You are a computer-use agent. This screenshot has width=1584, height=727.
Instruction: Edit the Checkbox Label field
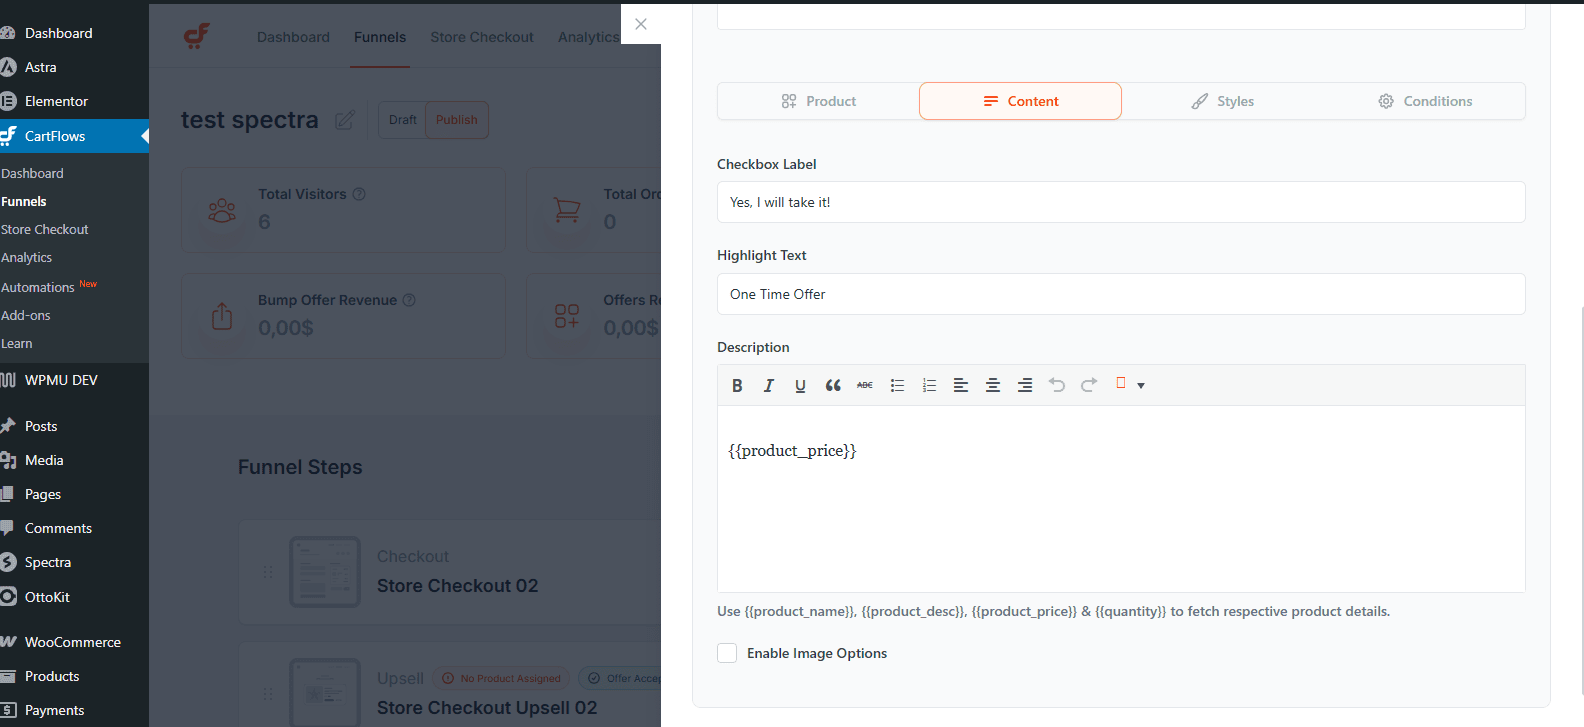pyautogui.click(x=1121, y=202)
